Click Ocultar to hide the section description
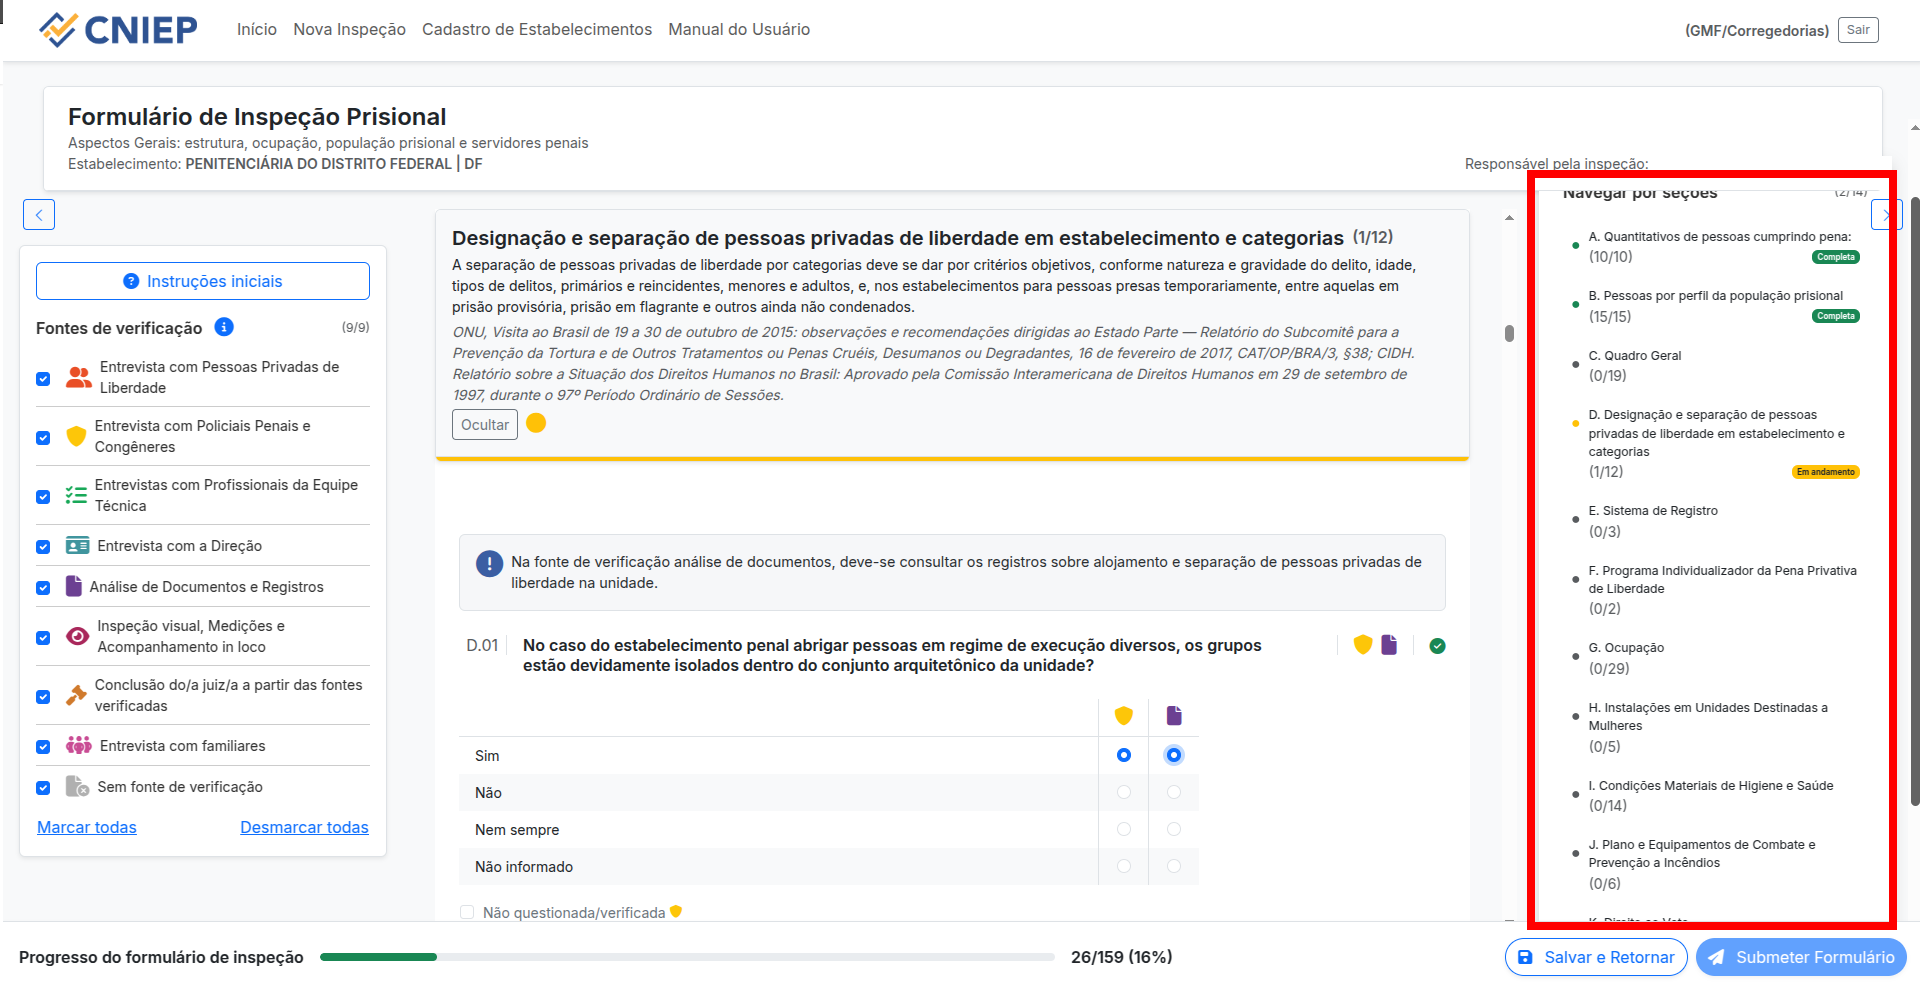Screen dimensions: 1920x992 [x=484, y=424]
